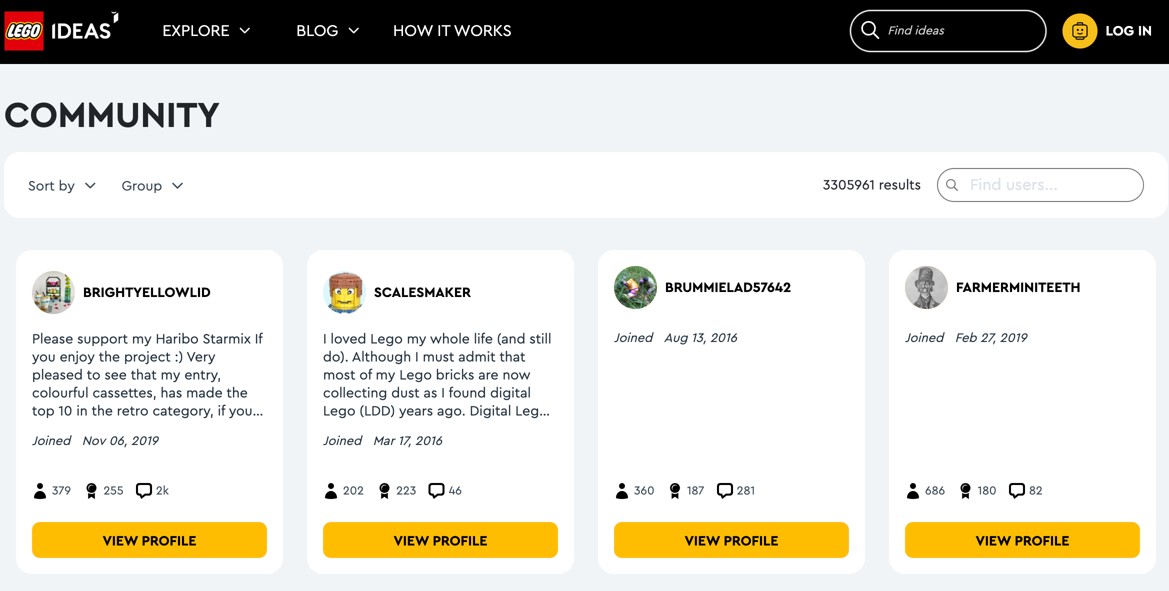Click the yellow minifigure login icon
The height and width of the screenshot is (591, 1169).
point(1079,31)
